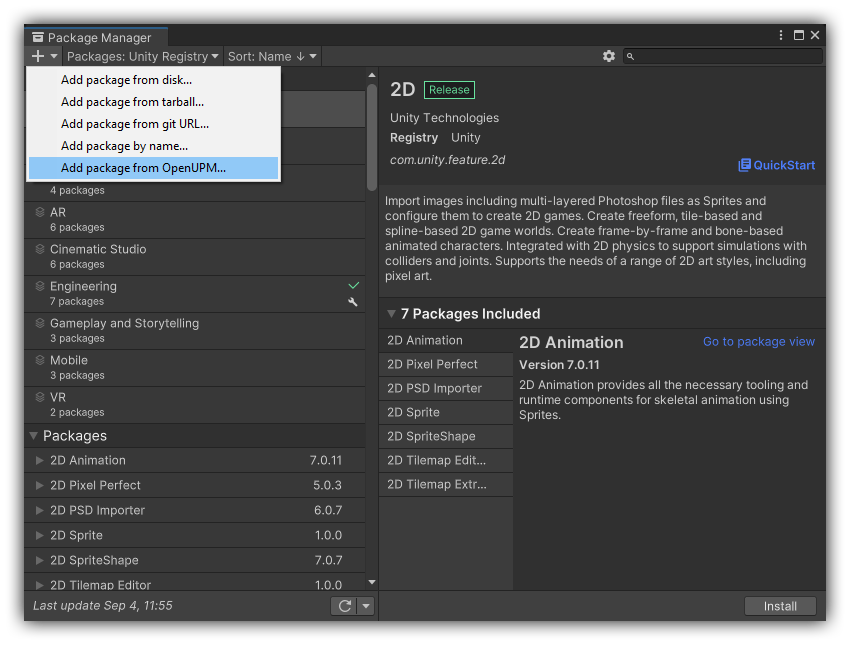Click the vertical ellipsis menu icon
Screen dimensions: 850x645
(780, 34)
